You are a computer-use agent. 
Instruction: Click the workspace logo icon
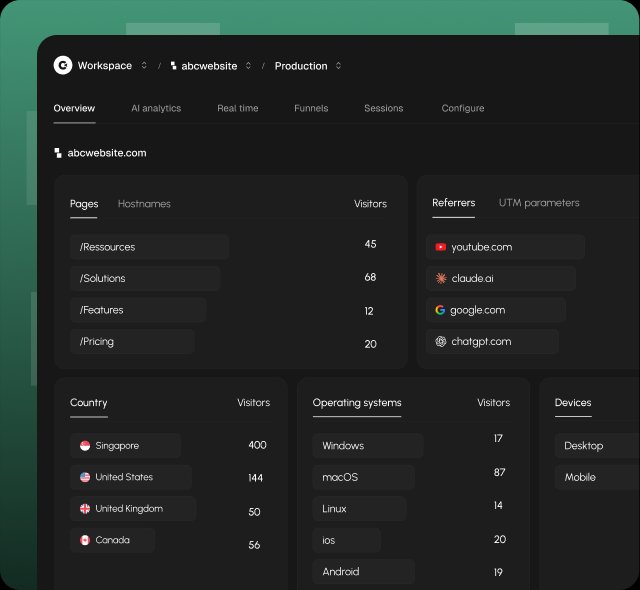tap(63, 65)
